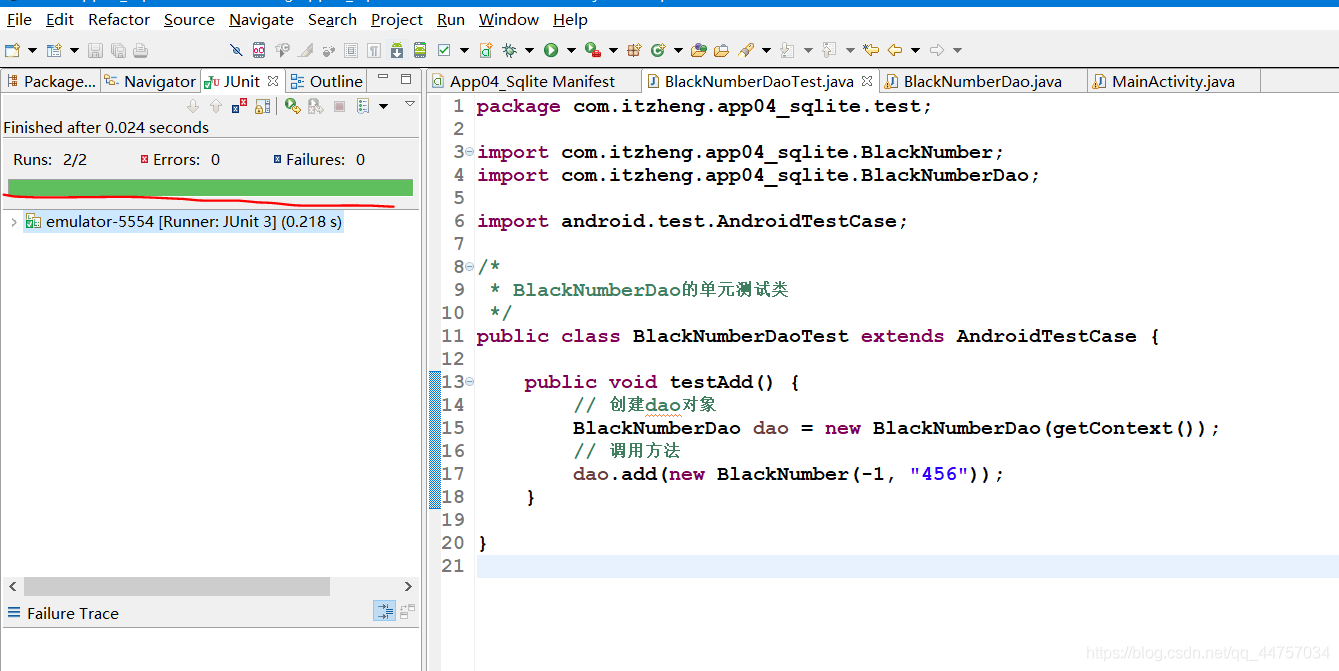Toggle Skip All Breakpoints icon
Screen dimensions: 1339x671
pyautogui.click(x=236, y=50)
